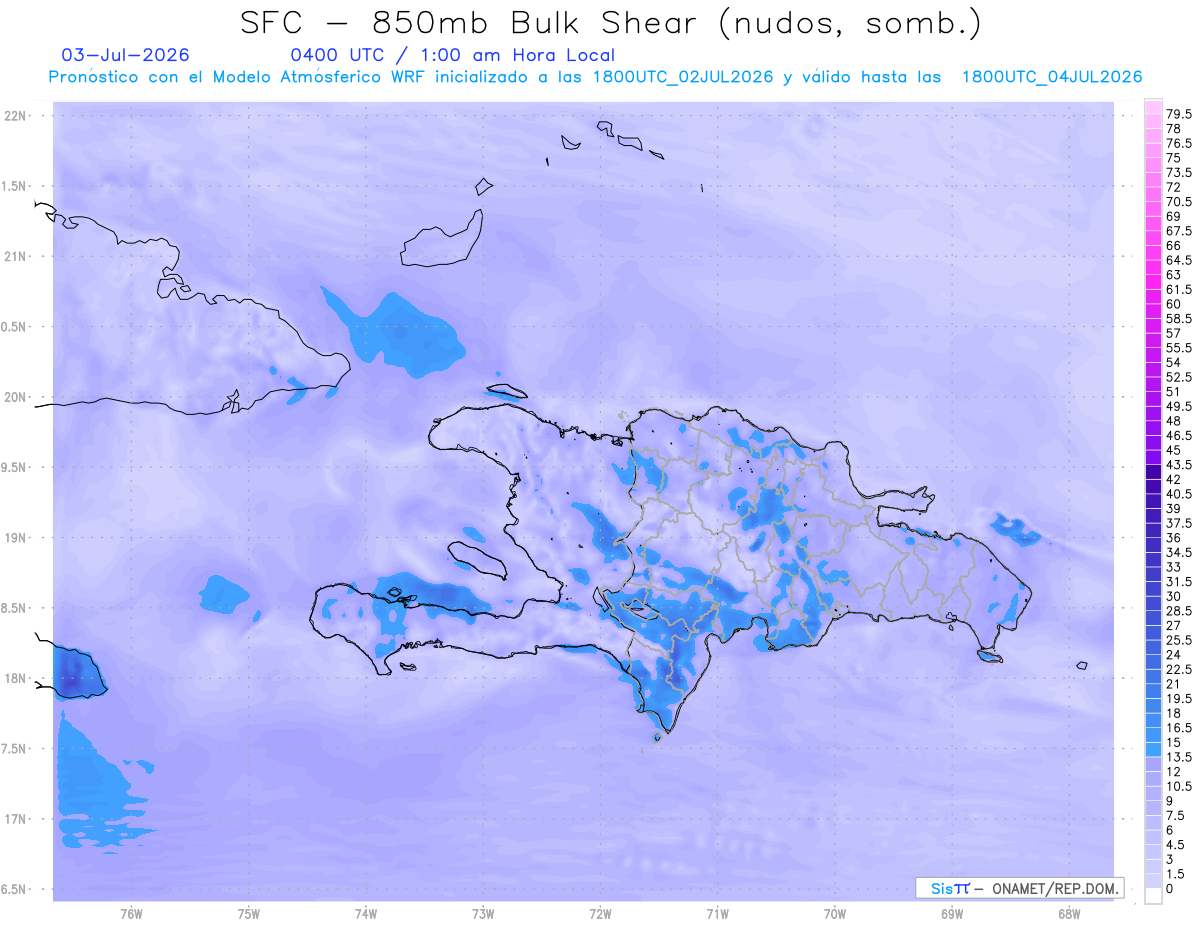Screen dimensions: 1200x927
Task: Click colorbar value '19.5'
Action: pyautogui.click(x=1179, y=698)
